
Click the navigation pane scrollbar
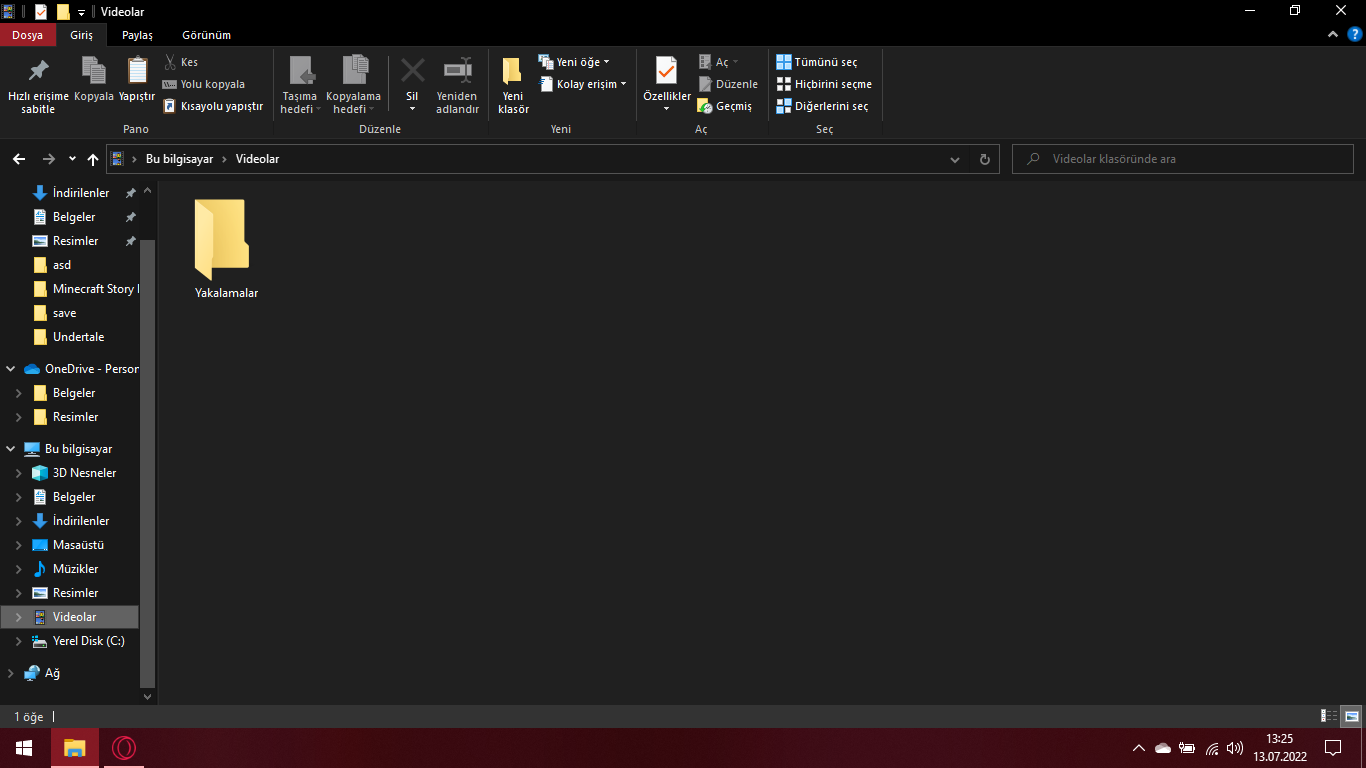point(148,462)
